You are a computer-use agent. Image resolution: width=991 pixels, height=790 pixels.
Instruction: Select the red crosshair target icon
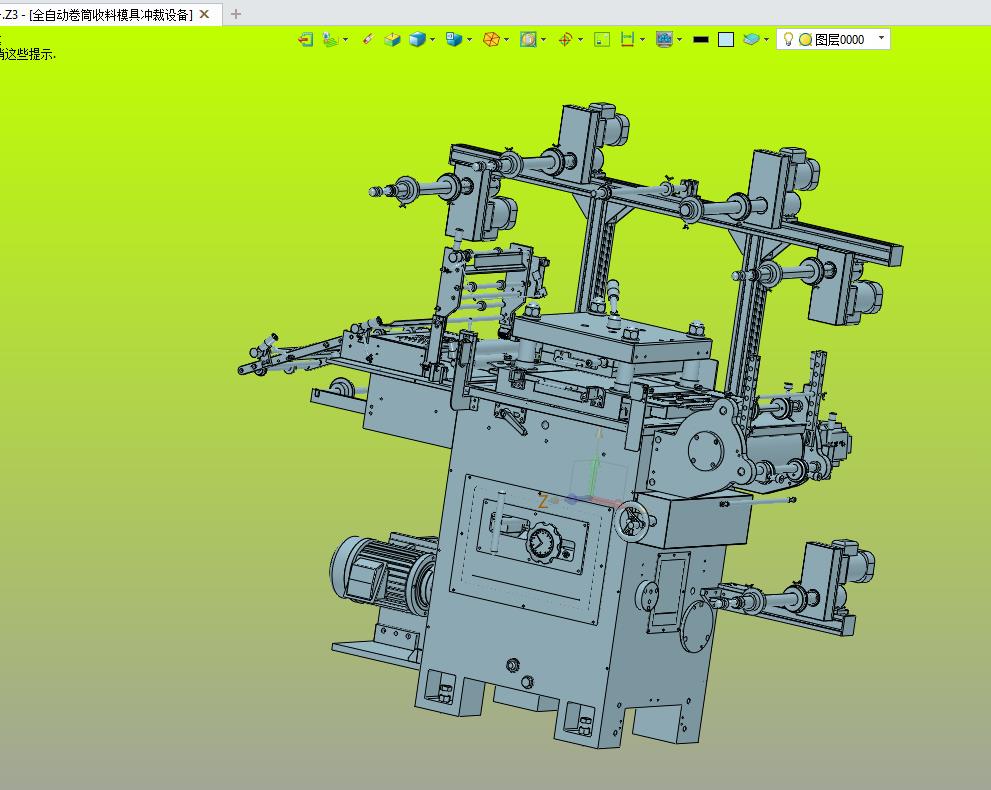566,40
